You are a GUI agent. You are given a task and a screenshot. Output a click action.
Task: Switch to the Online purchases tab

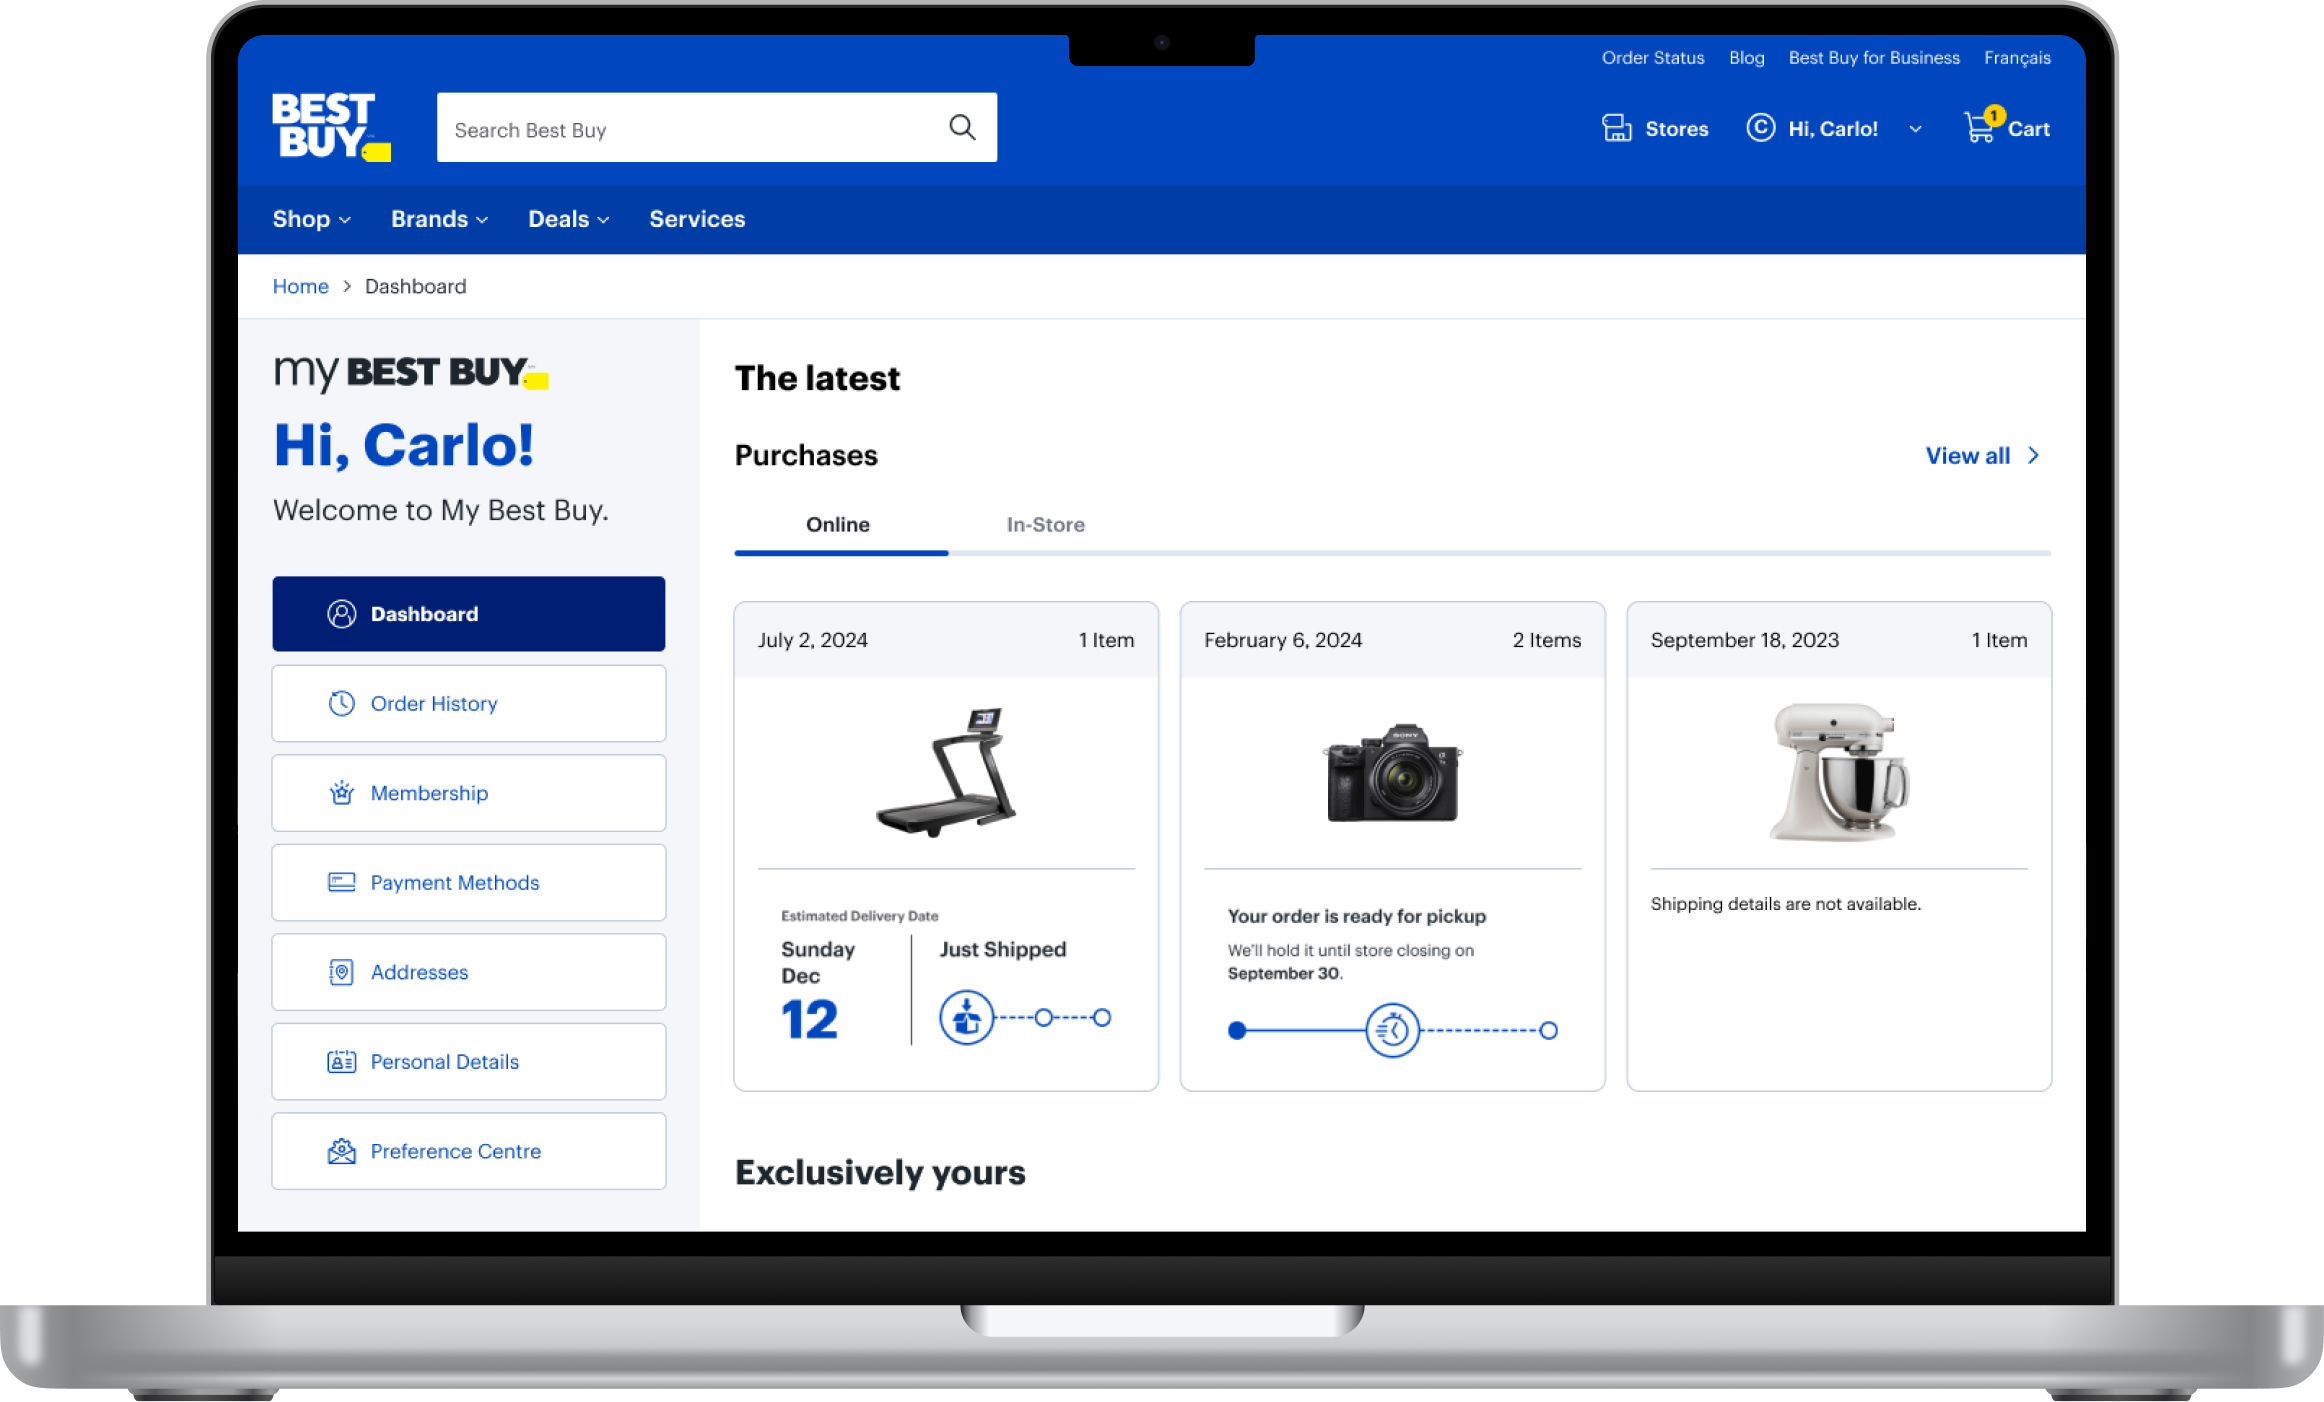(838, 524)
